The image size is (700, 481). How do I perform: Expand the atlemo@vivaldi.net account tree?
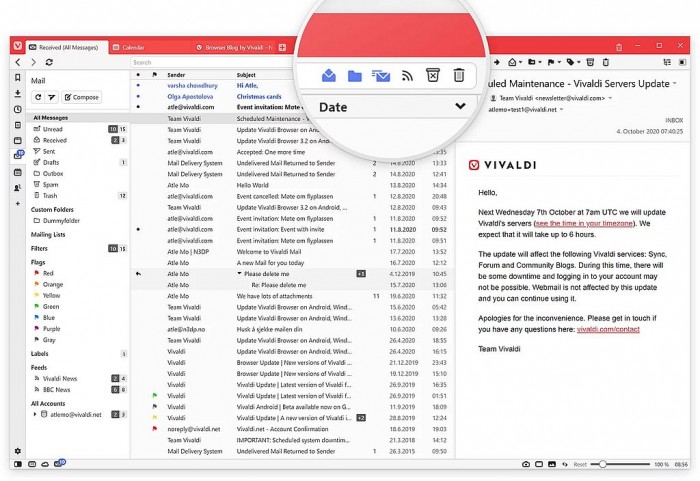pyautogui.click(x=35, y=413)
